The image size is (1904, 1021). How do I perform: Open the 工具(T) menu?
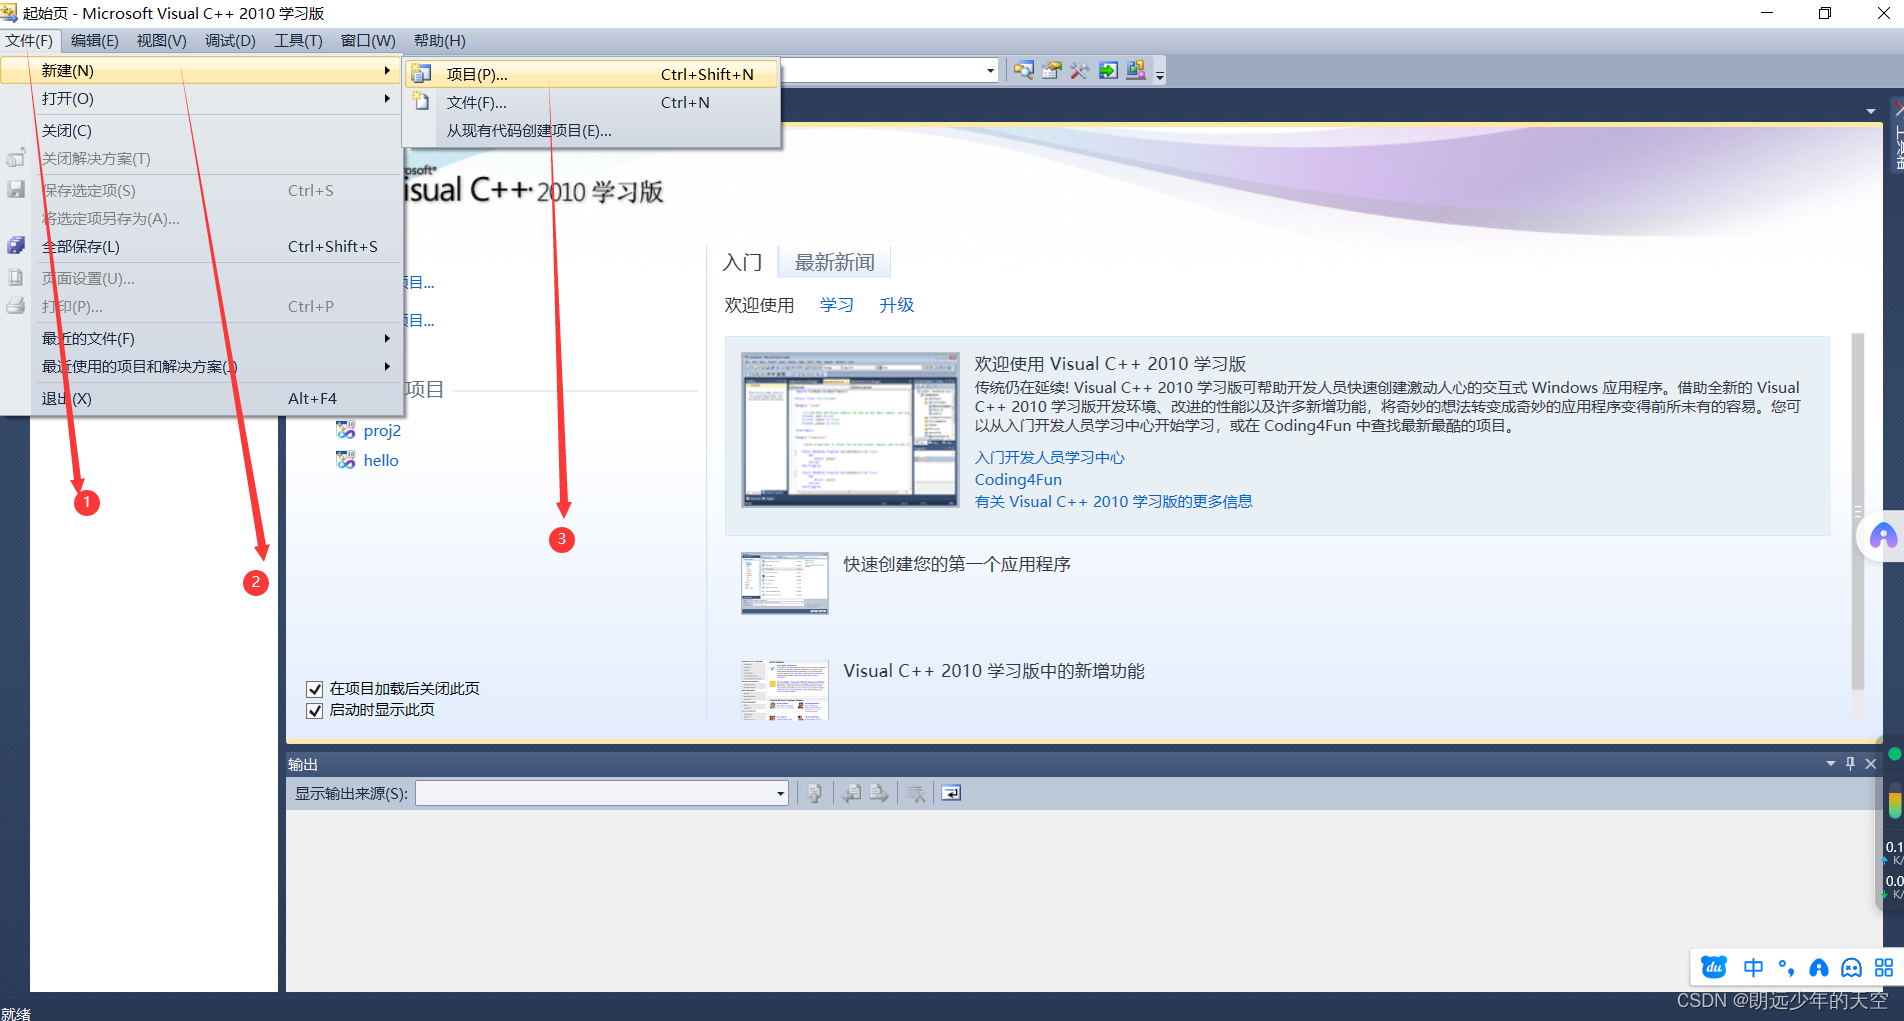click(x=298, y=40)
